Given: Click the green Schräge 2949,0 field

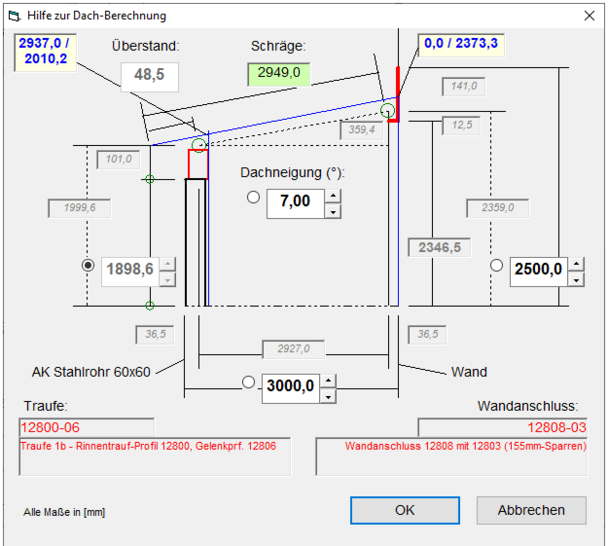Looking at the screenshot, I should 281,73.
